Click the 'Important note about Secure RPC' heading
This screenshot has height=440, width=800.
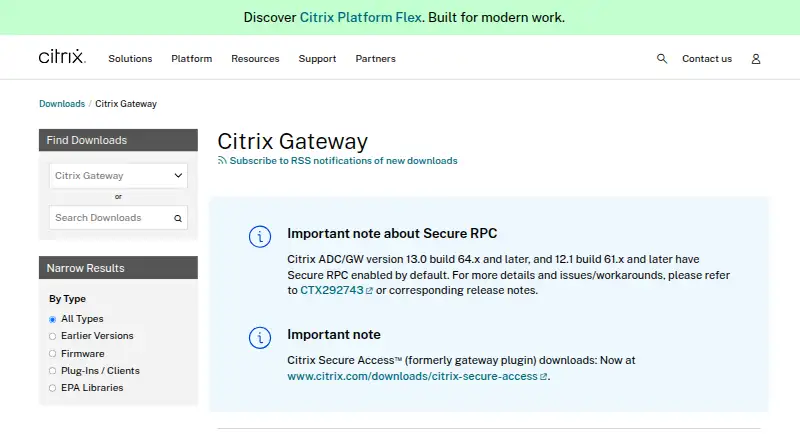(x=392, y=233)
